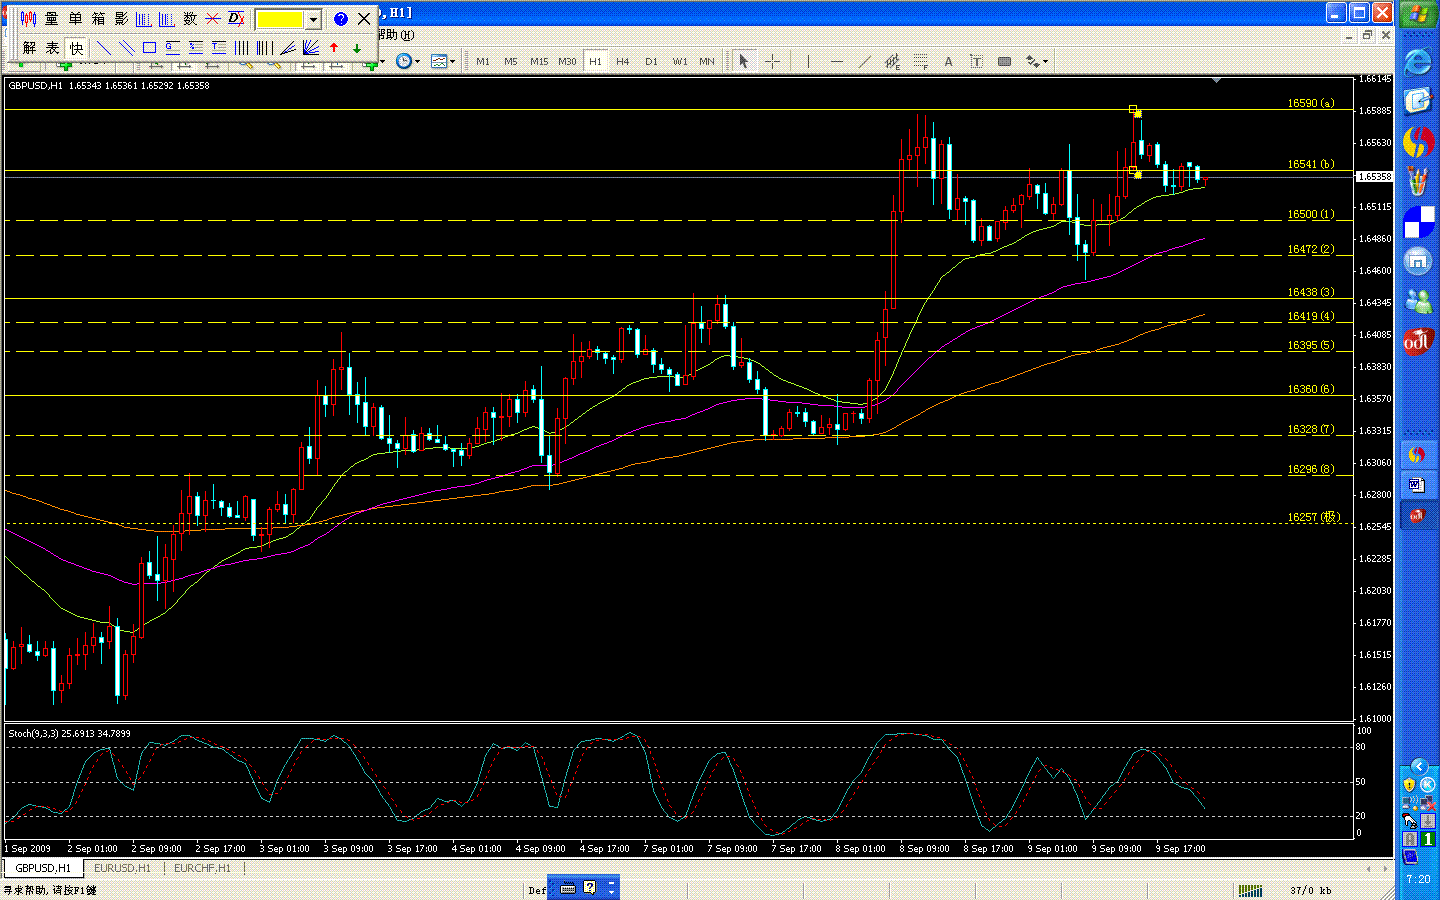Activate the arrow cursor tool

coord(743,61)
